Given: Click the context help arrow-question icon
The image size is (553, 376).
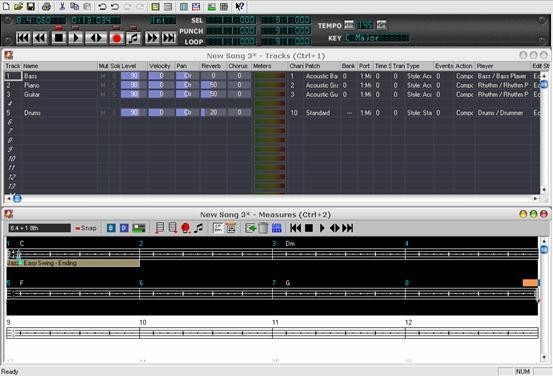Looking at the screenshot, I should 240,6.
